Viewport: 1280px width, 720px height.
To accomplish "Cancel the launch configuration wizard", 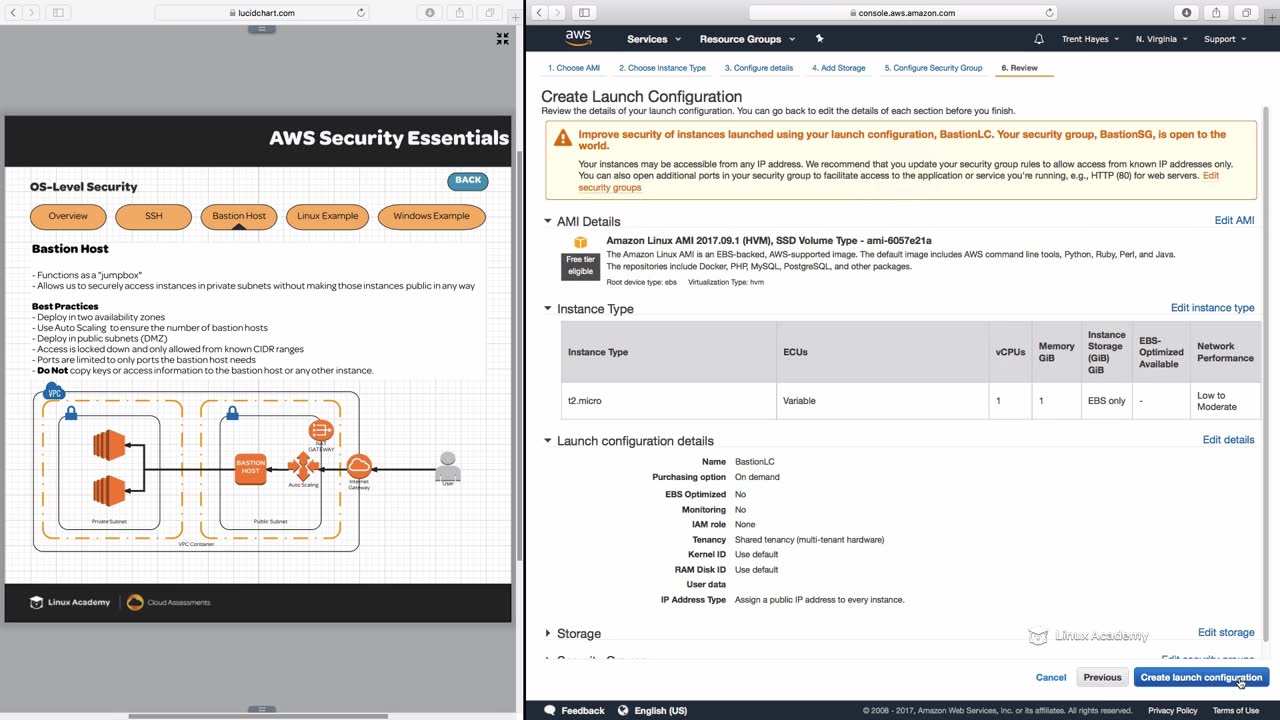I will point(1051,678).
